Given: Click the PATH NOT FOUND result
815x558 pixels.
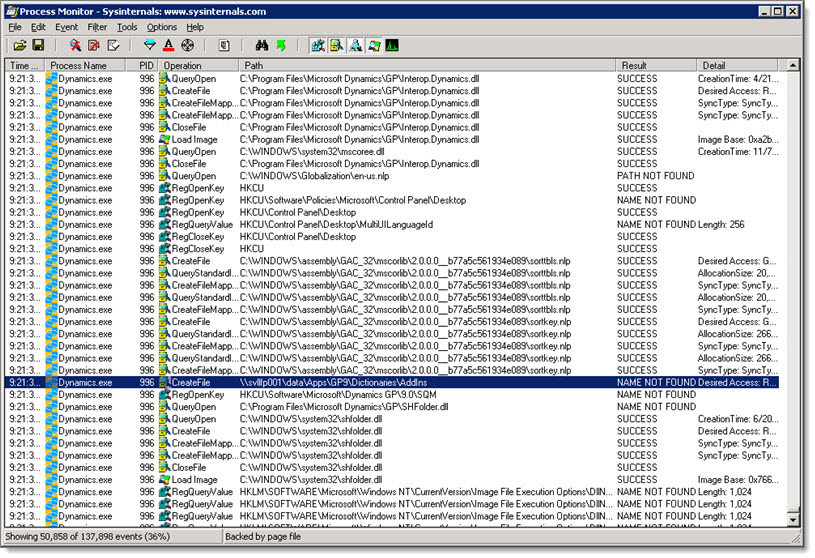Looking at the screenshot, I should tap(655, 176).
